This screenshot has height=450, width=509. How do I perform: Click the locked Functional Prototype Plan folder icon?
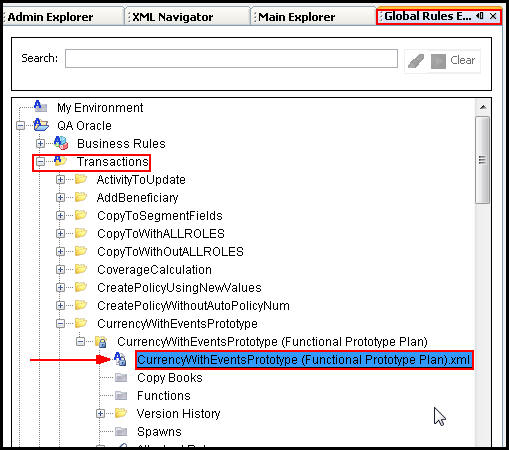(x=101, y=342)
